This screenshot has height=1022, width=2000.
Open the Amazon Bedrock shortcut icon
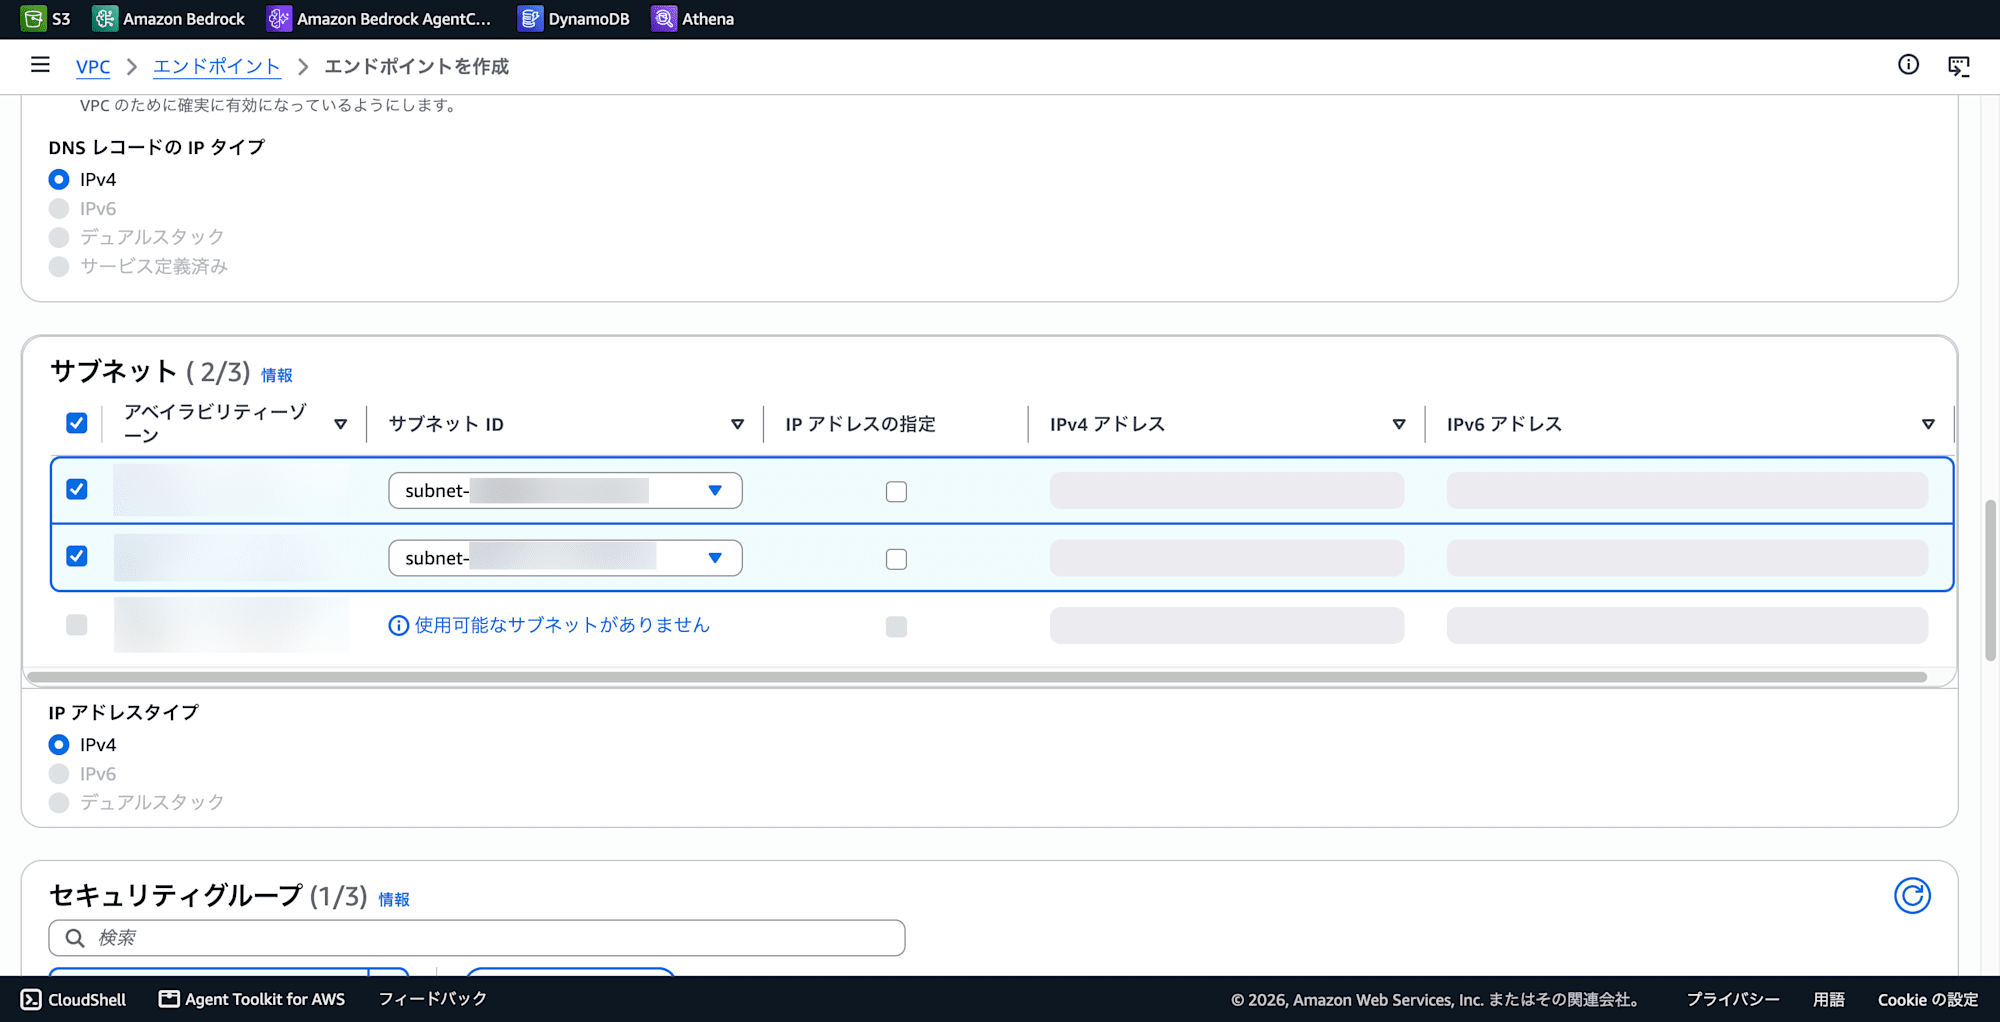(105, 19)
